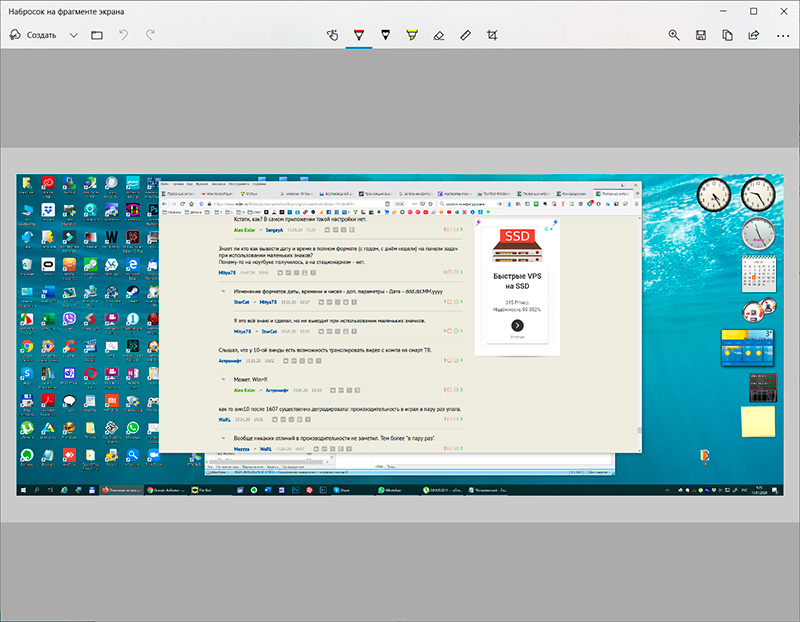Viewport: 800px width, 622px height.
Task: Select the eraser tool
Action: coord(438,35)
